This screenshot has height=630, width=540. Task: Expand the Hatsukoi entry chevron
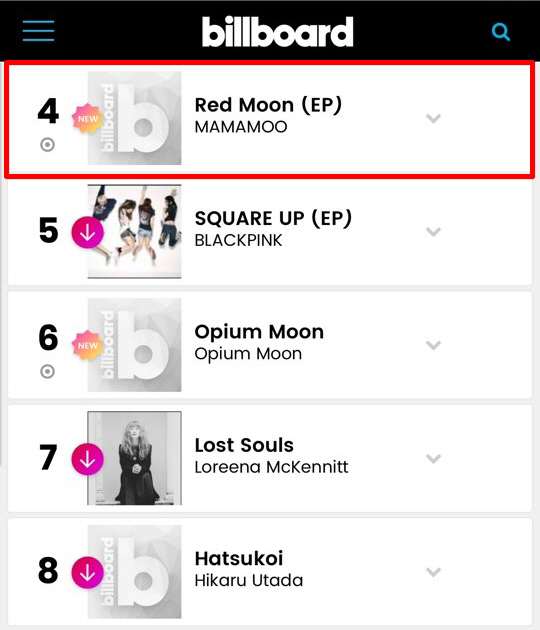coord(434,572)
